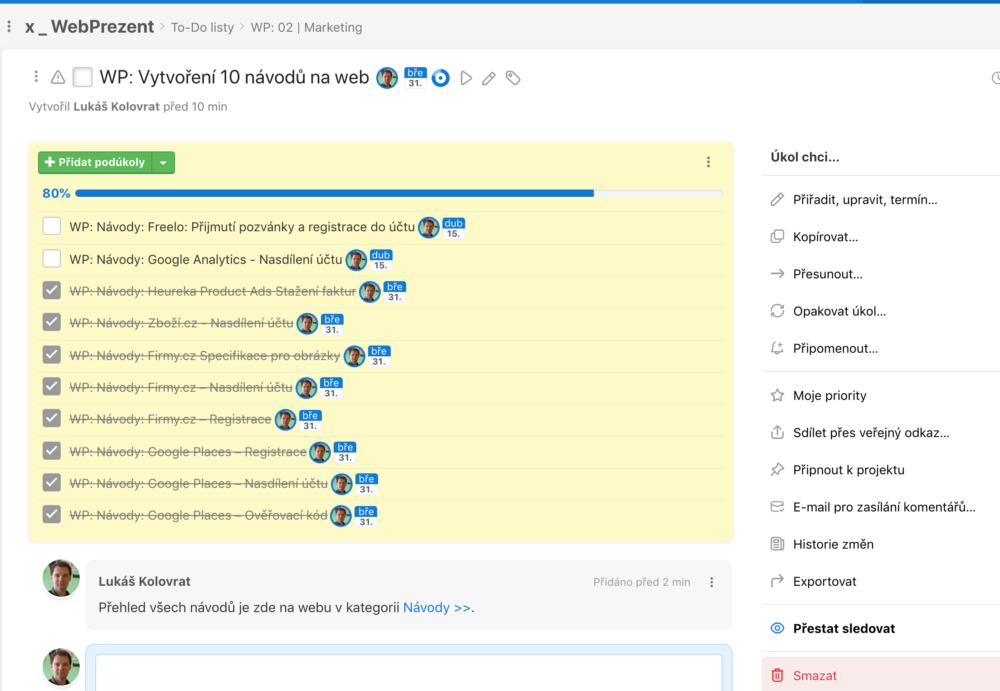
Task: Click the warning triangle priority icon
Action: click(x=58, y=77)
